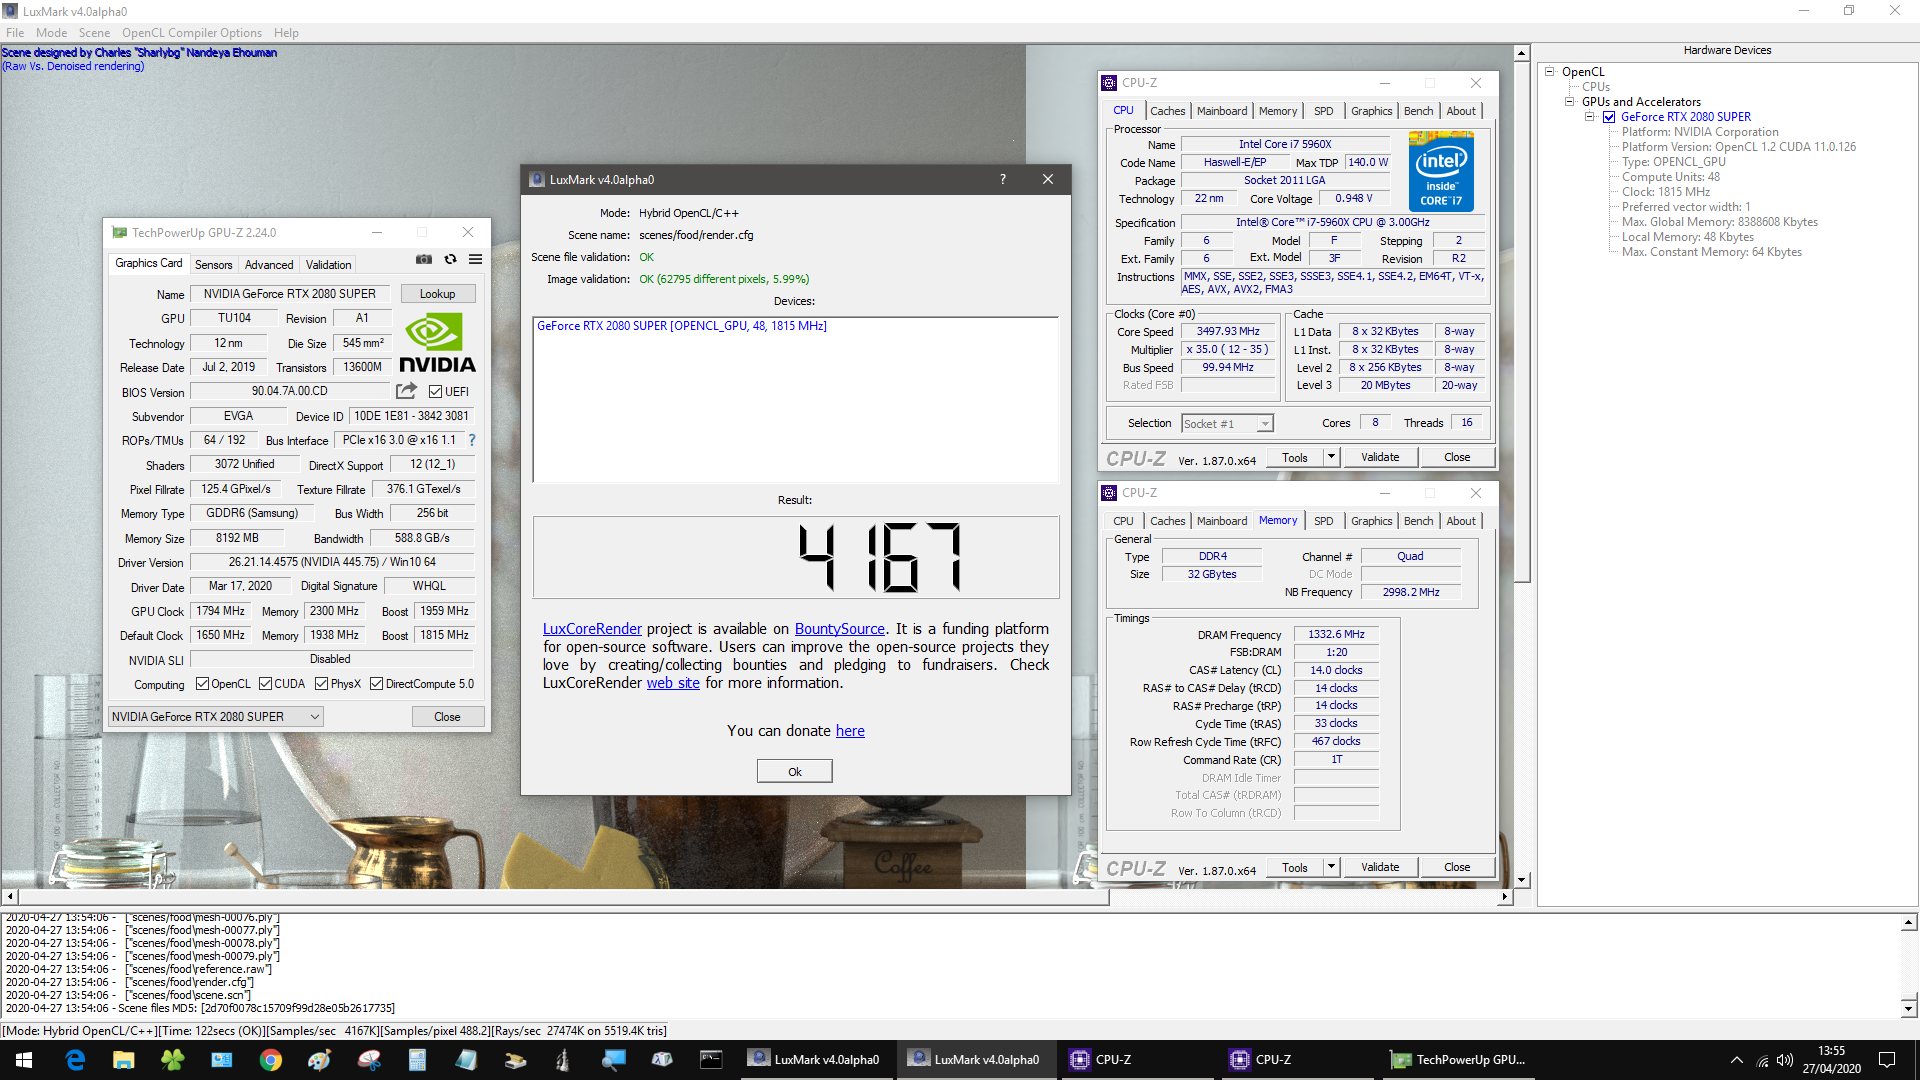Screen dimensions: 1920x1080
Task: Open the LuxCoreRender web site link
Action: click(x=673, y=683)
